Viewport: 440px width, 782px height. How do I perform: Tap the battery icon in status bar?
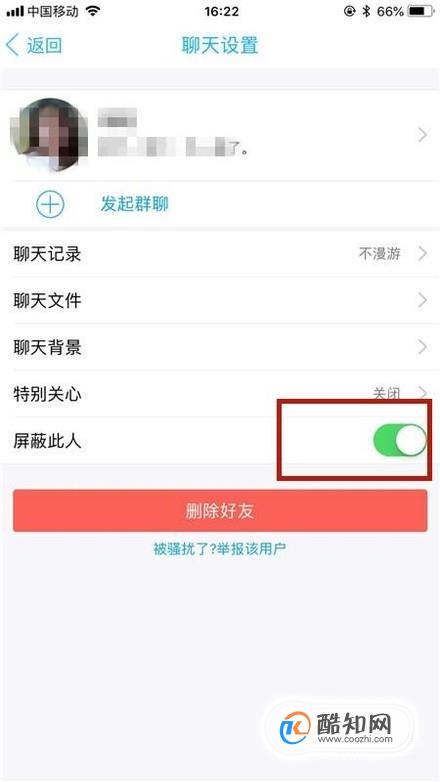coord(420,11)
